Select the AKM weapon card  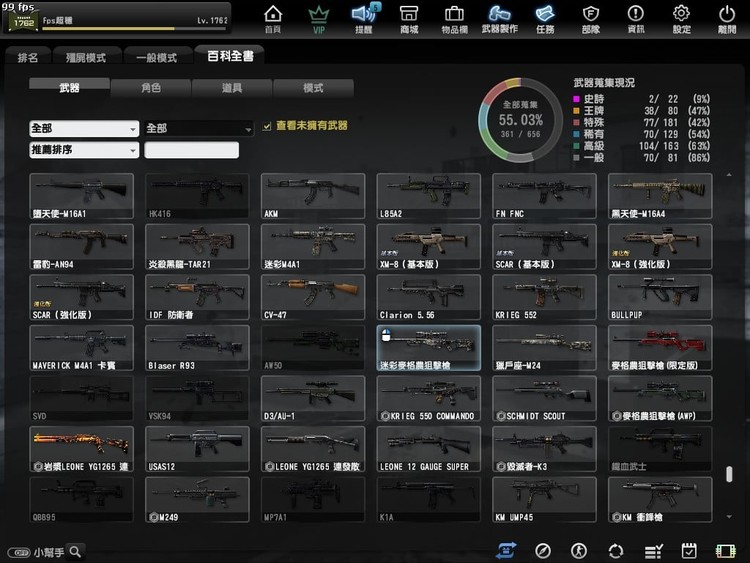point(313,196)
